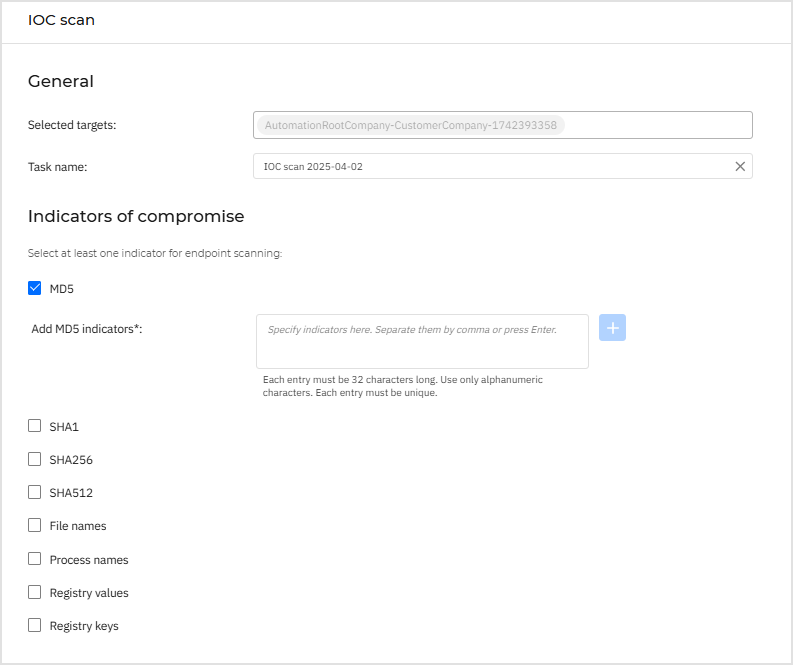Click the Indicators of compromise heading
This screenshot has height=665, width=793.
tap(136, 216)
